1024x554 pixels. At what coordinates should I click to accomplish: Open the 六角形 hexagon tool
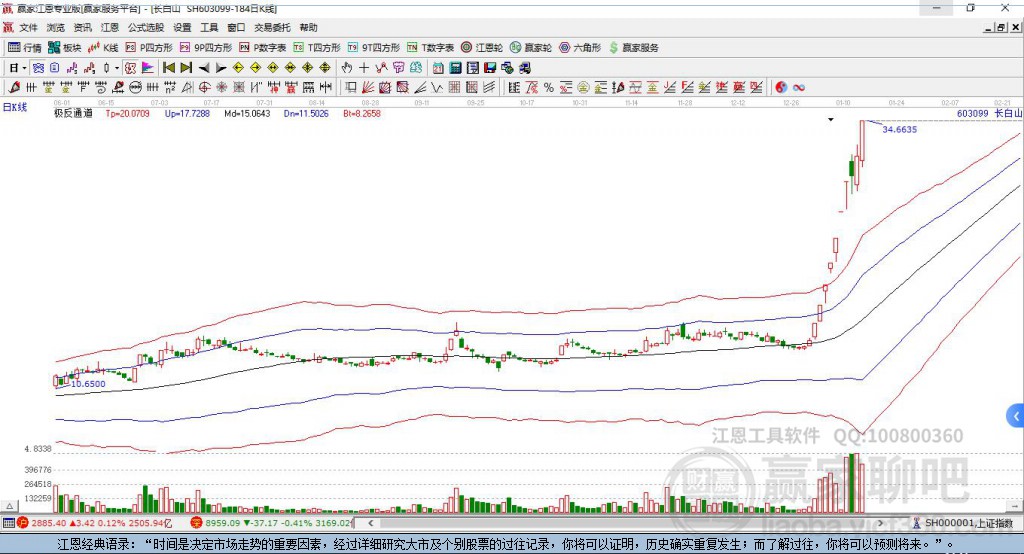(x=580, y=48)
